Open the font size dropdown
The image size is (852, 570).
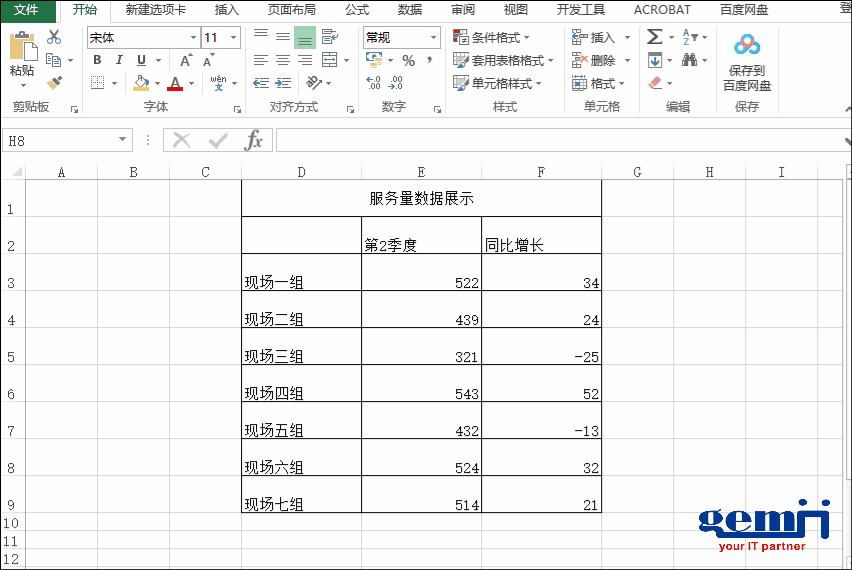[x=234, y=37]
